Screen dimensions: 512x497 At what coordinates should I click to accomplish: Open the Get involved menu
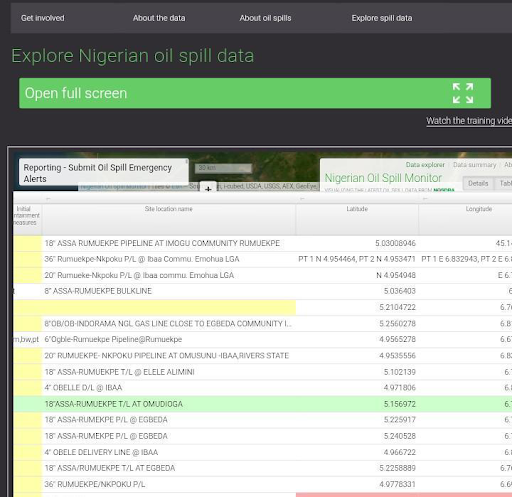[x=43, y=18]
